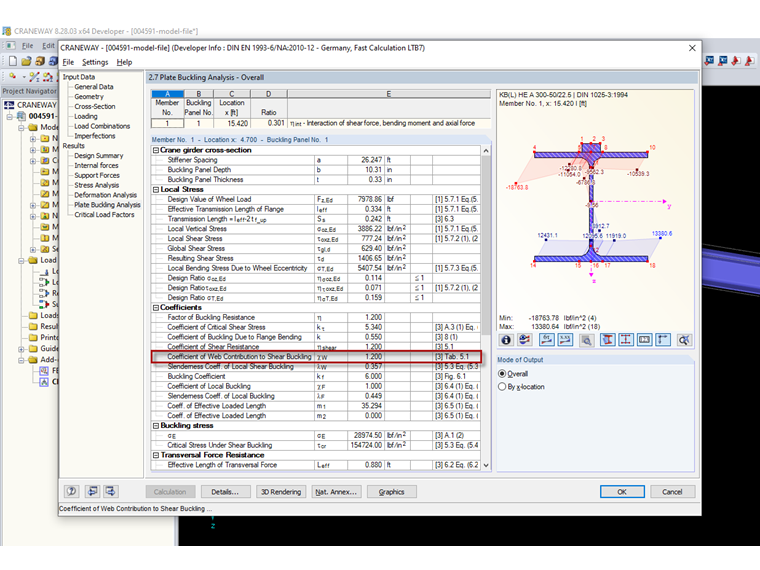Viewport: 760px width, 570px height.
Task: Collapse the Local Stress group
Action: [x=156, y=190]
